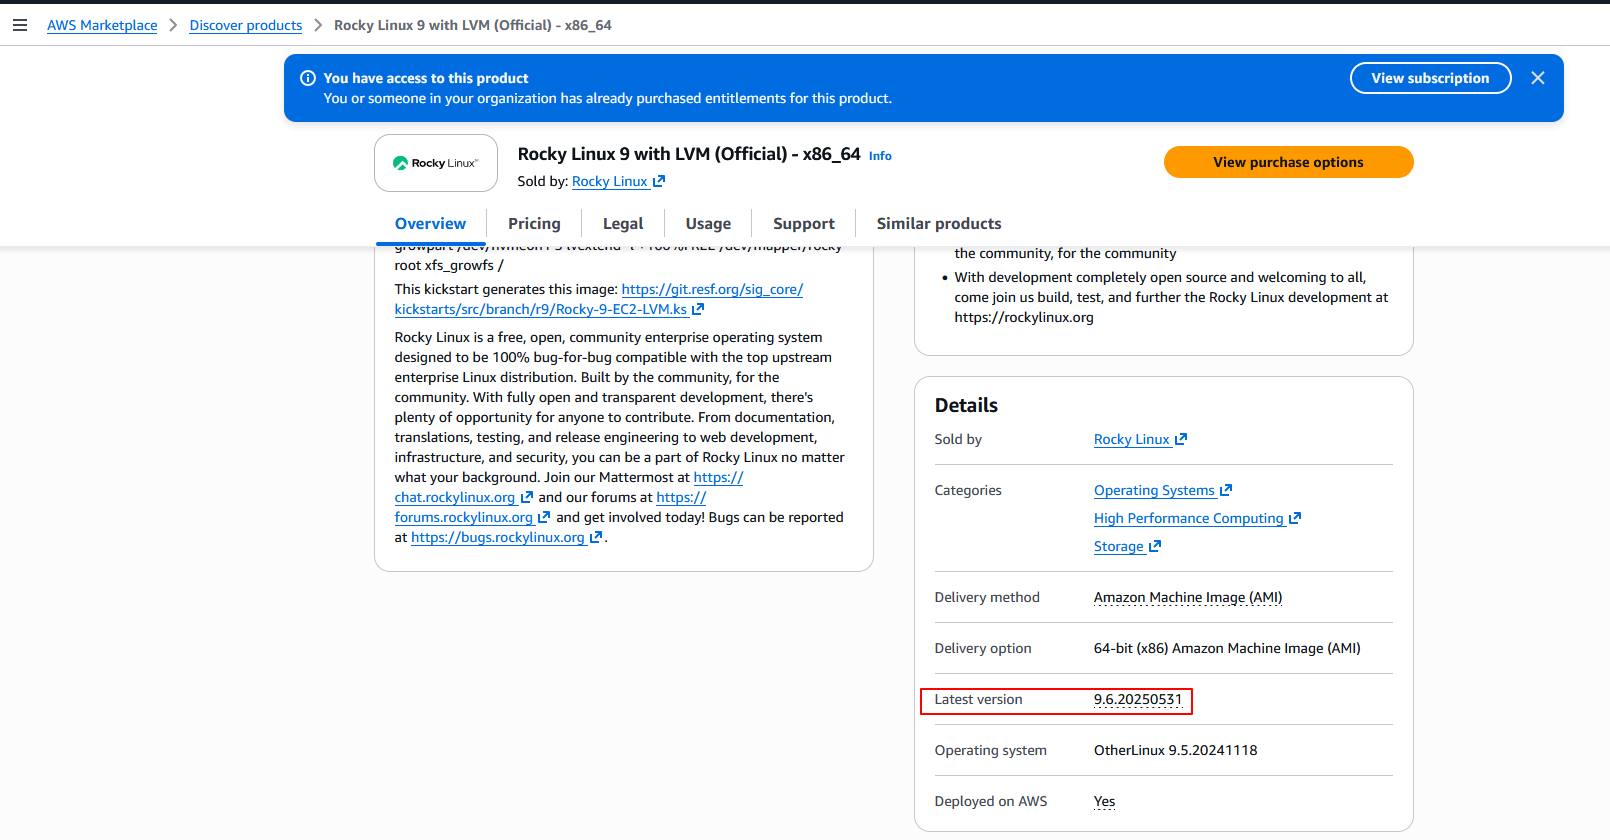Switch to the Legal tab

point(622,224)
